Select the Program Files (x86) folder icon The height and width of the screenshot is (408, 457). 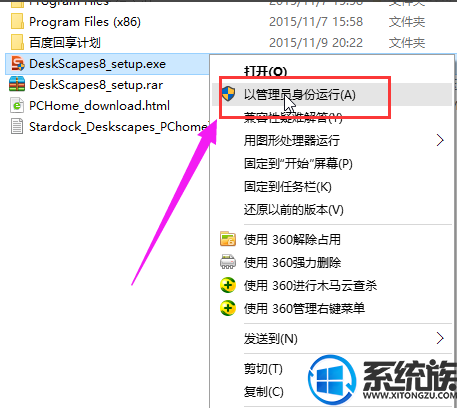point(17,22)
